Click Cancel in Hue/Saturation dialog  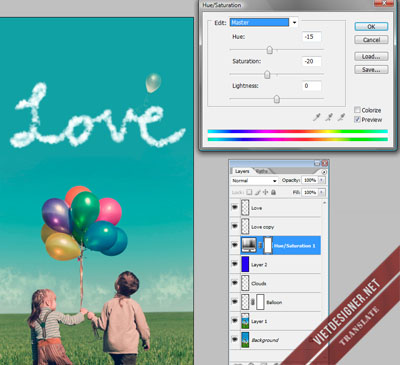pos(371,40)
